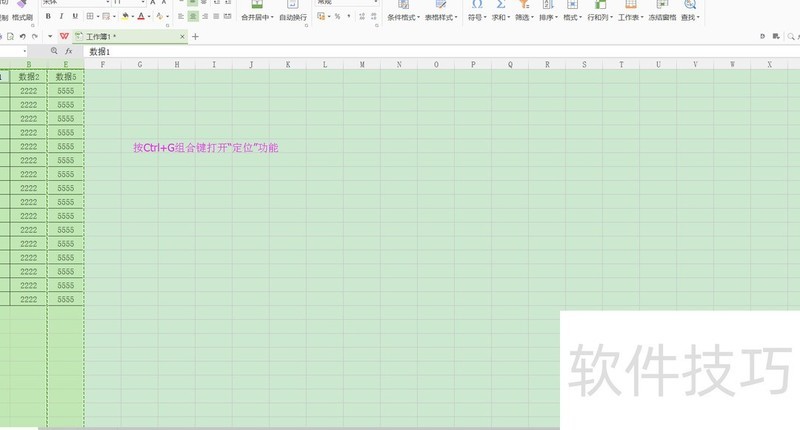Toggle underline formatting
The image size is (800, 430).
75,16
